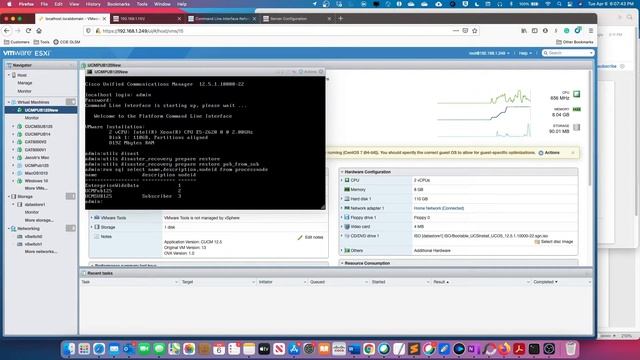Collapse Virtual Machines tree in Navigator
The width and height of the screenshot is (640, 360).
[x=9, y=102]
